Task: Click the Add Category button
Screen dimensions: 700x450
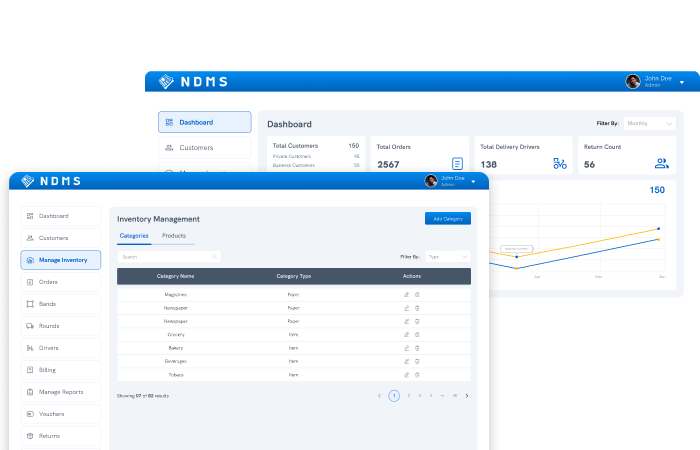Action: [447, 218]
